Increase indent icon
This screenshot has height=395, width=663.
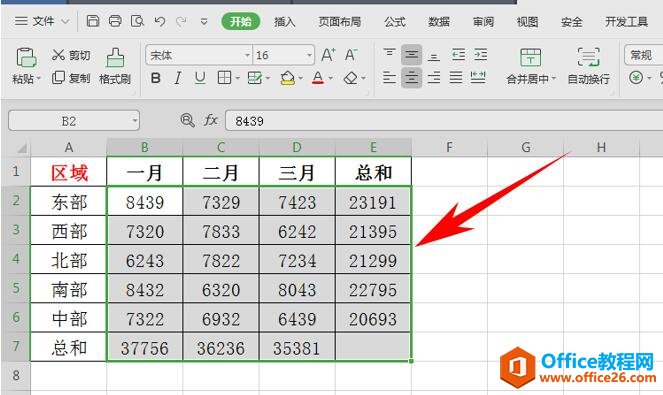(480, 55)
